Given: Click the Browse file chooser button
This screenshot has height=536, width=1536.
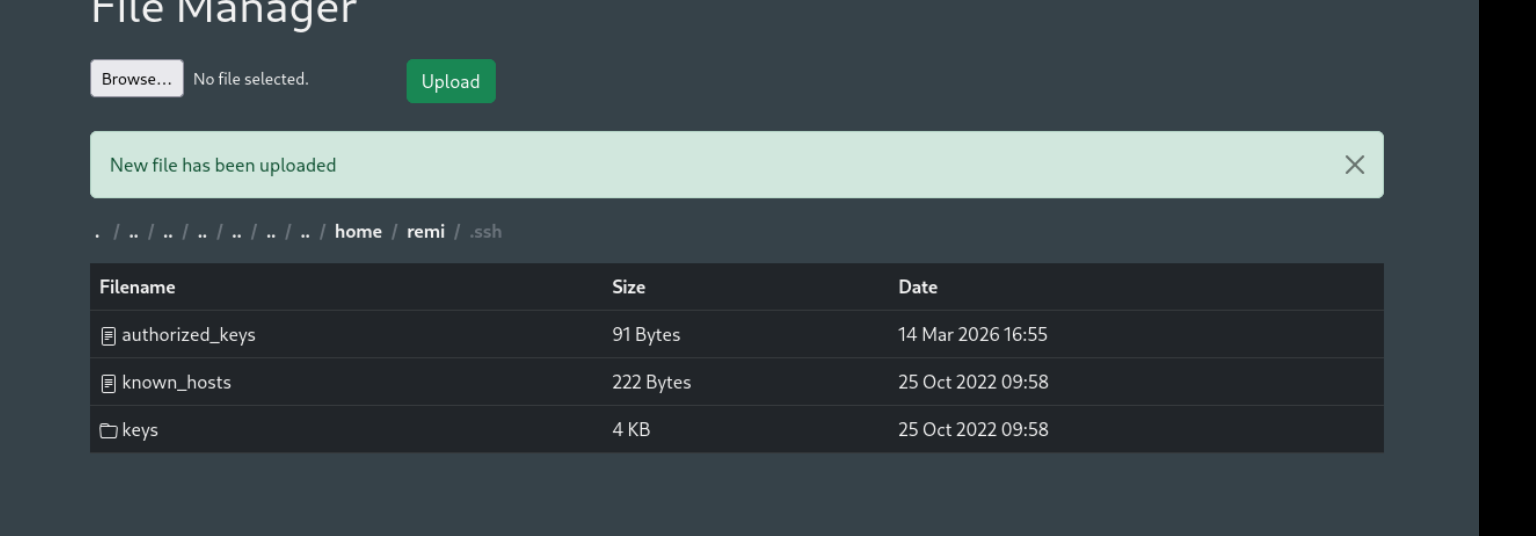Looking at the screenshot, I should click(x=137, y=79).
